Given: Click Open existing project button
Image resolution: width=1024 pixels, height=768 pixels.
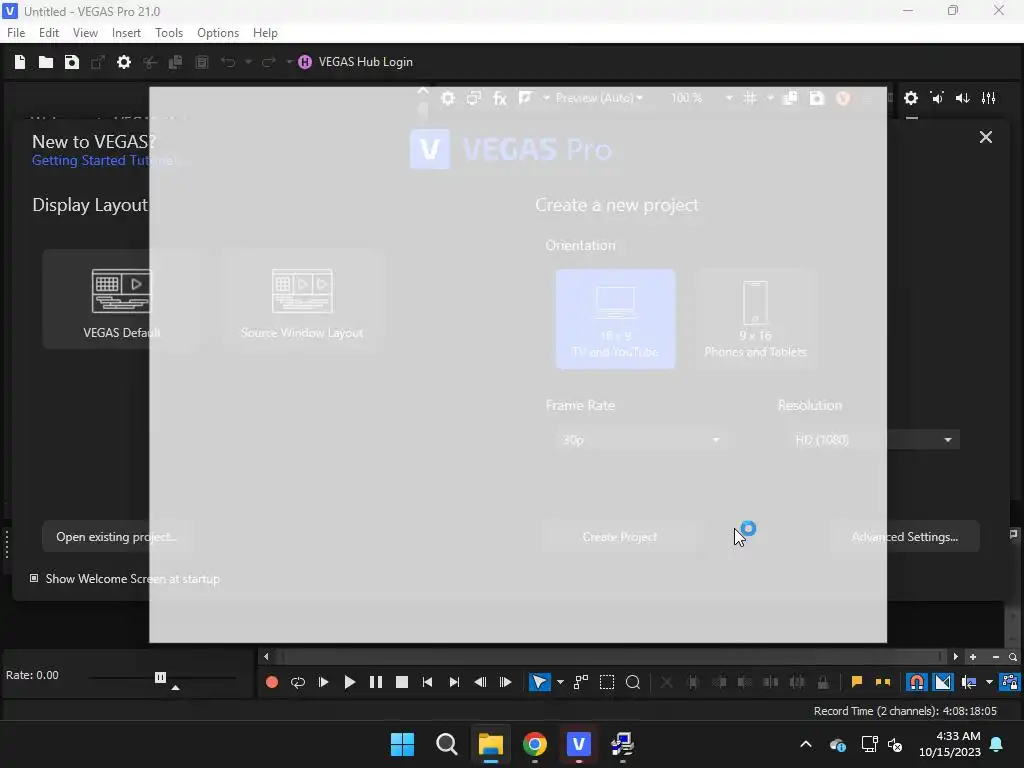Looking at the screenshot, I should tap(117, 537).
